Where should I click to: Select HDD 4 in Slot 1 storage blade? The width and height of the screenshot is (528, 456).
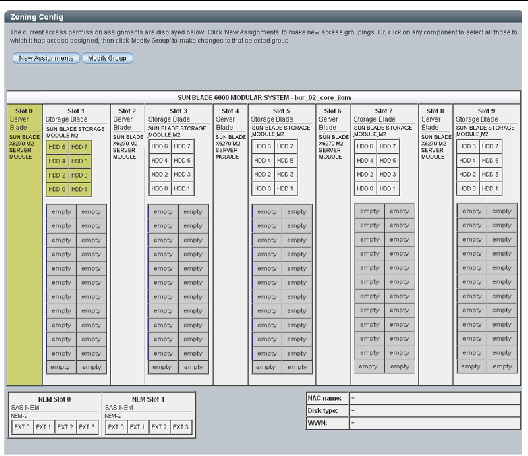click(57, 161)
